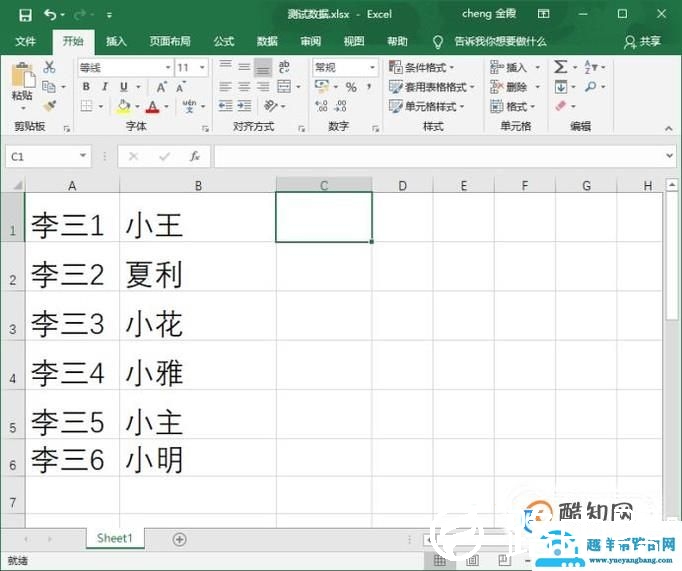
Task: Switch to the 公式 tab
Action: tap(224, 41)
